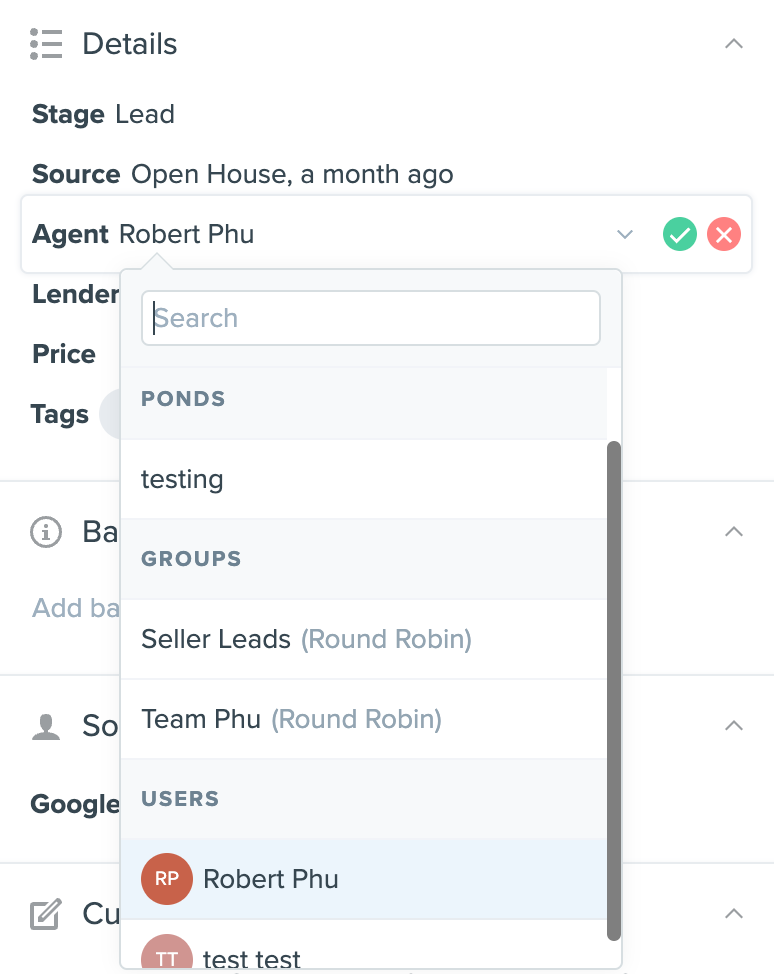The height and width of the screenshot is (974, 774).
Task: Click the Details list icon
Action: [x=47, y=44]
